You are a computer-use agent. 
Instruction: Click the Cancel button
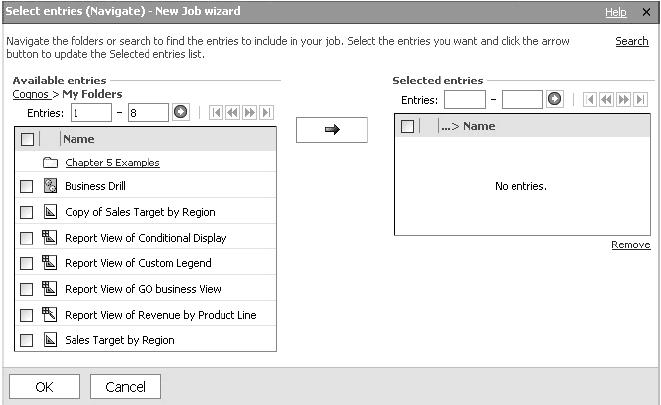pyautogui.click(x=125, y=386)
